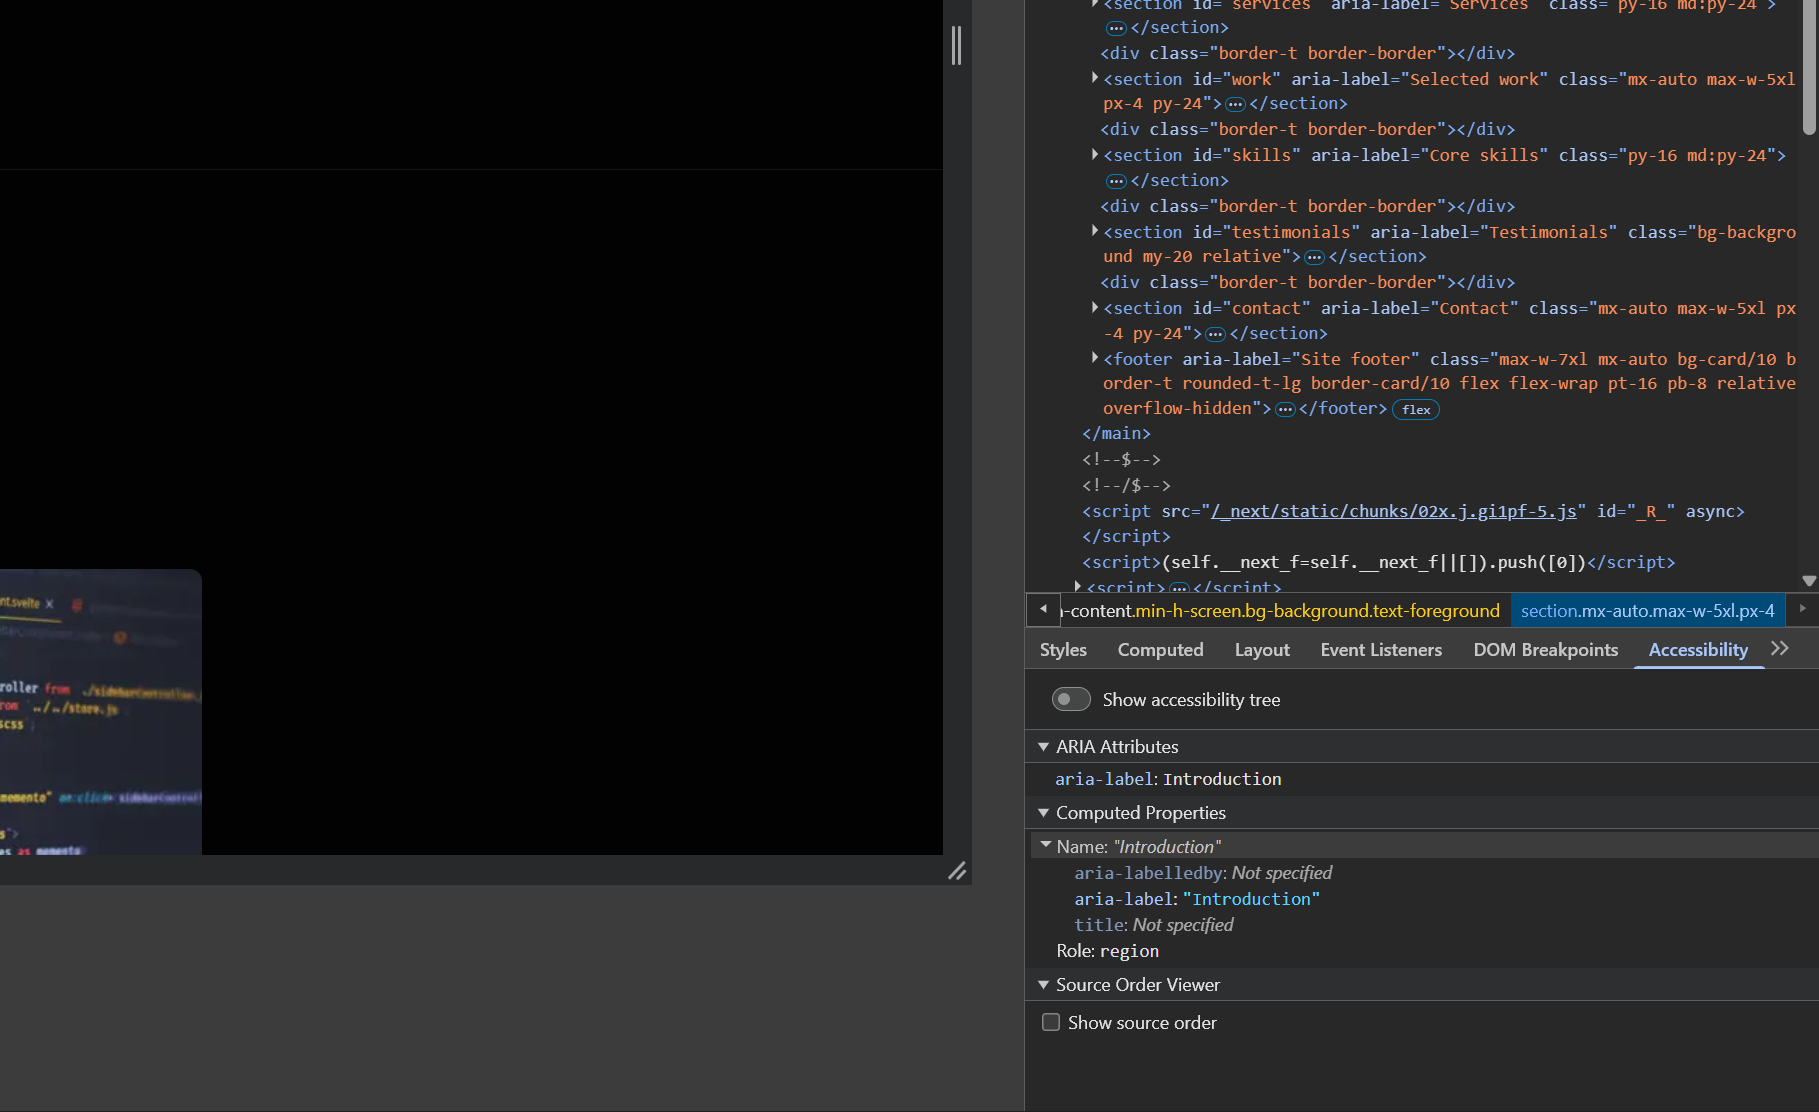Click the aria-label "Introduction" computed value
Viewport: 1819px width, 1112px height.
[x=1251, y=899]
